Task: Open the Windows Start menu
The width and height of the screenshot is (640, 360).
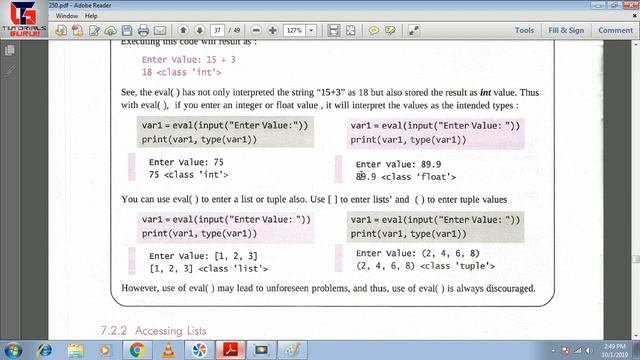Action: pyautogui.click(x=13, y=350)
